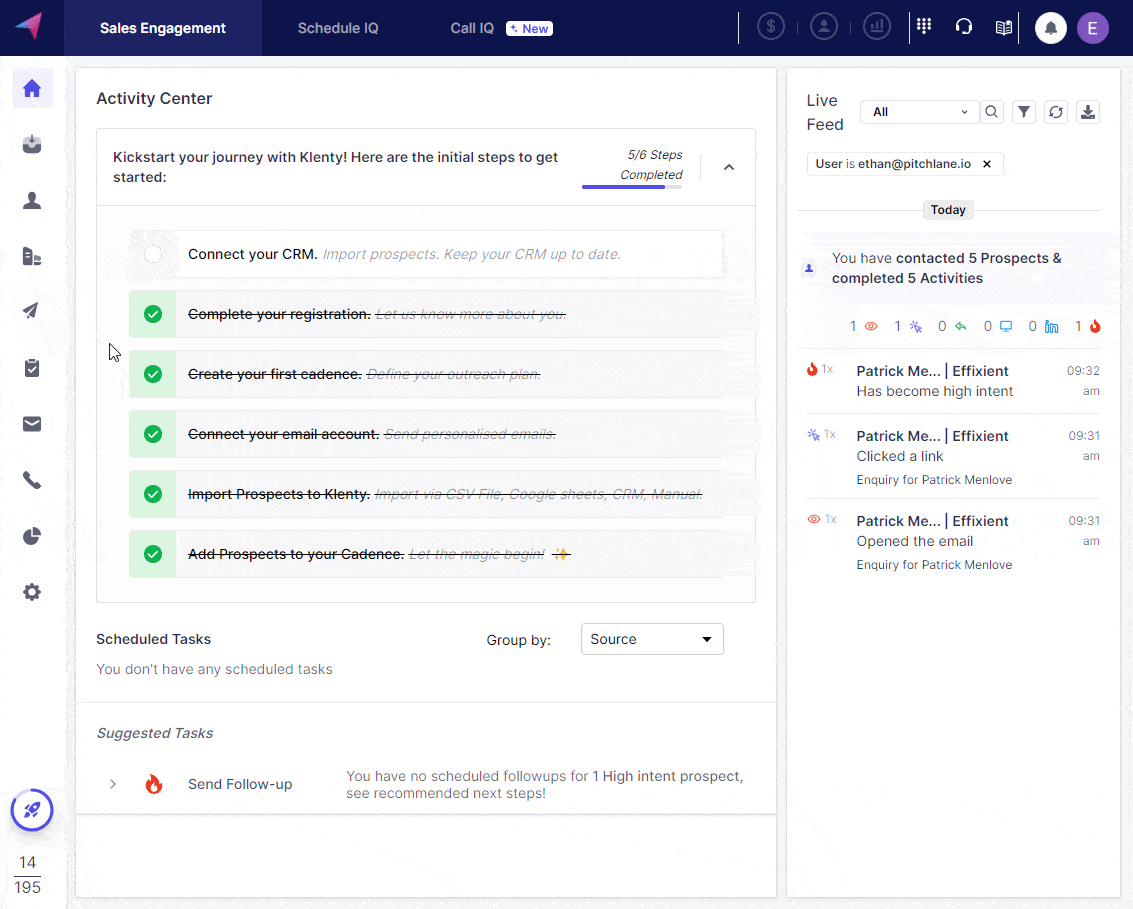The width and height of the screenshot is (1133, 909).
Task: Open the Live Feed filter funnel
Action: click(1024, 112)
